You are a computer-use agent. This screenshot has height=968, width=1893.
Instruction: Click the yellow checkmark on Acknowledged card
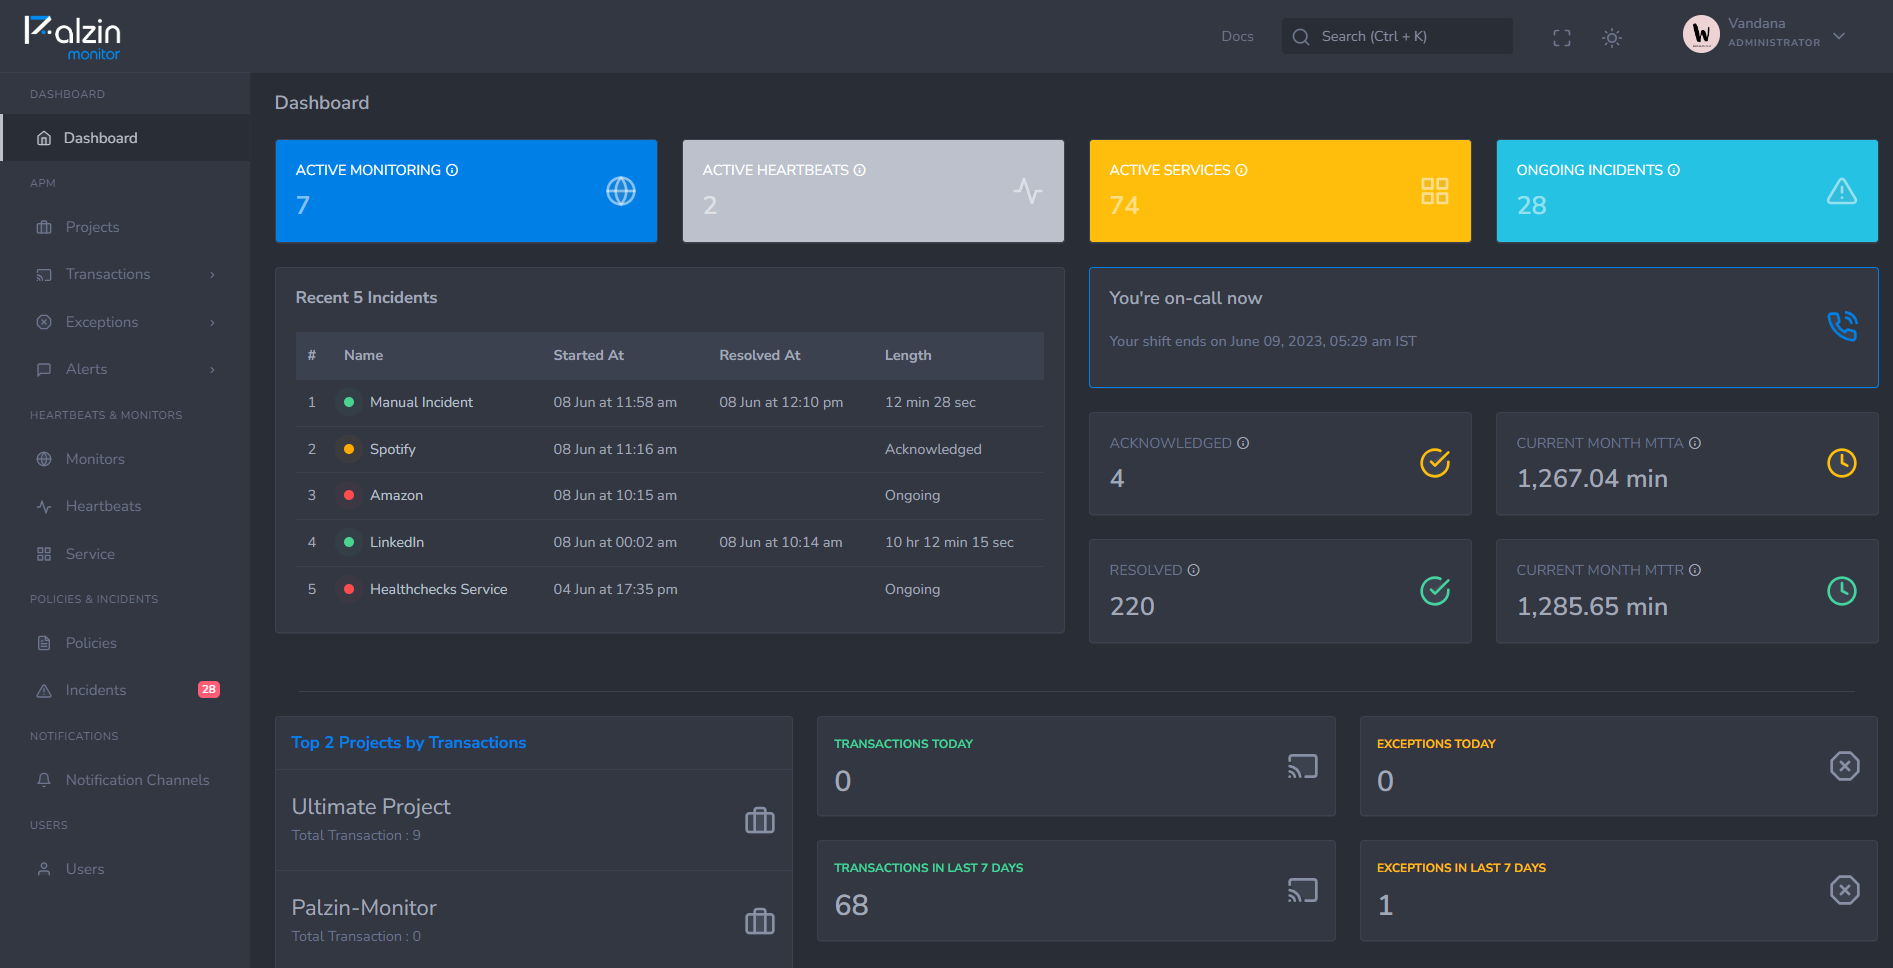pyautogui.click(x=1435, y=463)
